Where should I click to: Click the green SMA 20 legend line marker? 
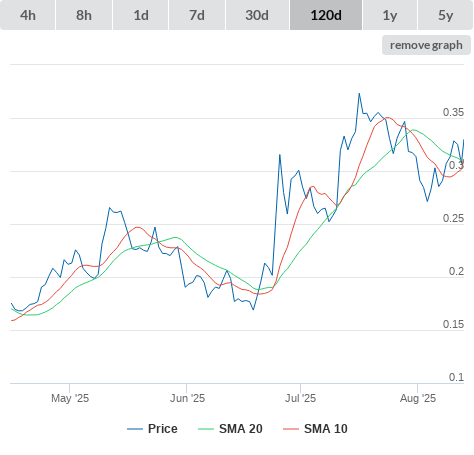[x=206, y=429]
